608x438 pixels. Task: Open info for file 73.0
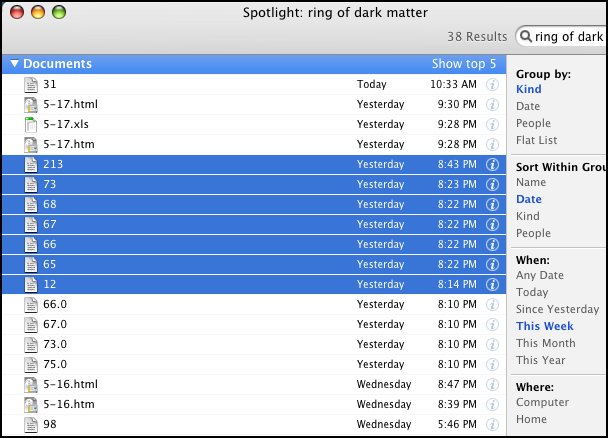click(x=492, y=344)
